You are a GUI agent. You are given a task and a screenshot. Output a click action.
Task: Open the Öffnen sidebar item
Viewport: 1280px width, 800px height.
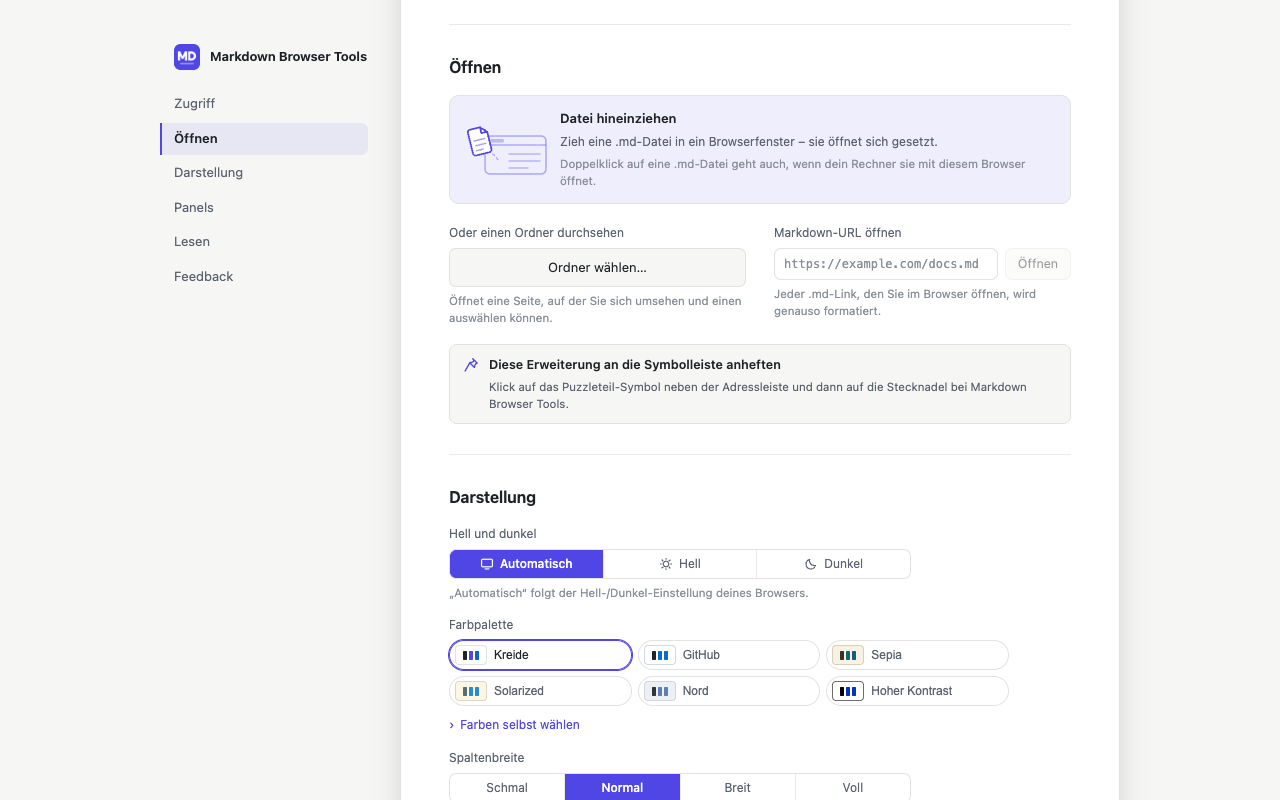264,139
